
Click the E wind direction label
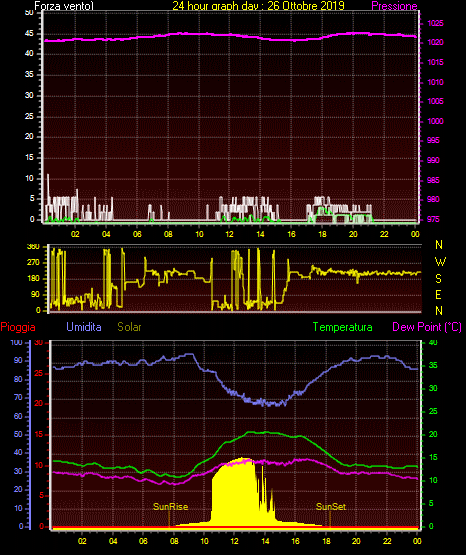pyautogui.click(x=438, y=294)
